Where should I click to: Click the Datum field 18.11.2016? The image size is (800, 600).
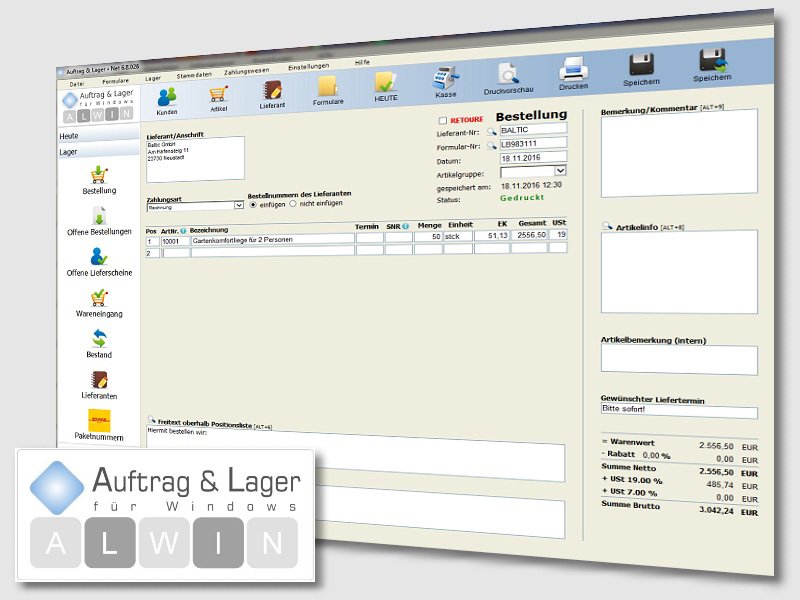[533, 158]
